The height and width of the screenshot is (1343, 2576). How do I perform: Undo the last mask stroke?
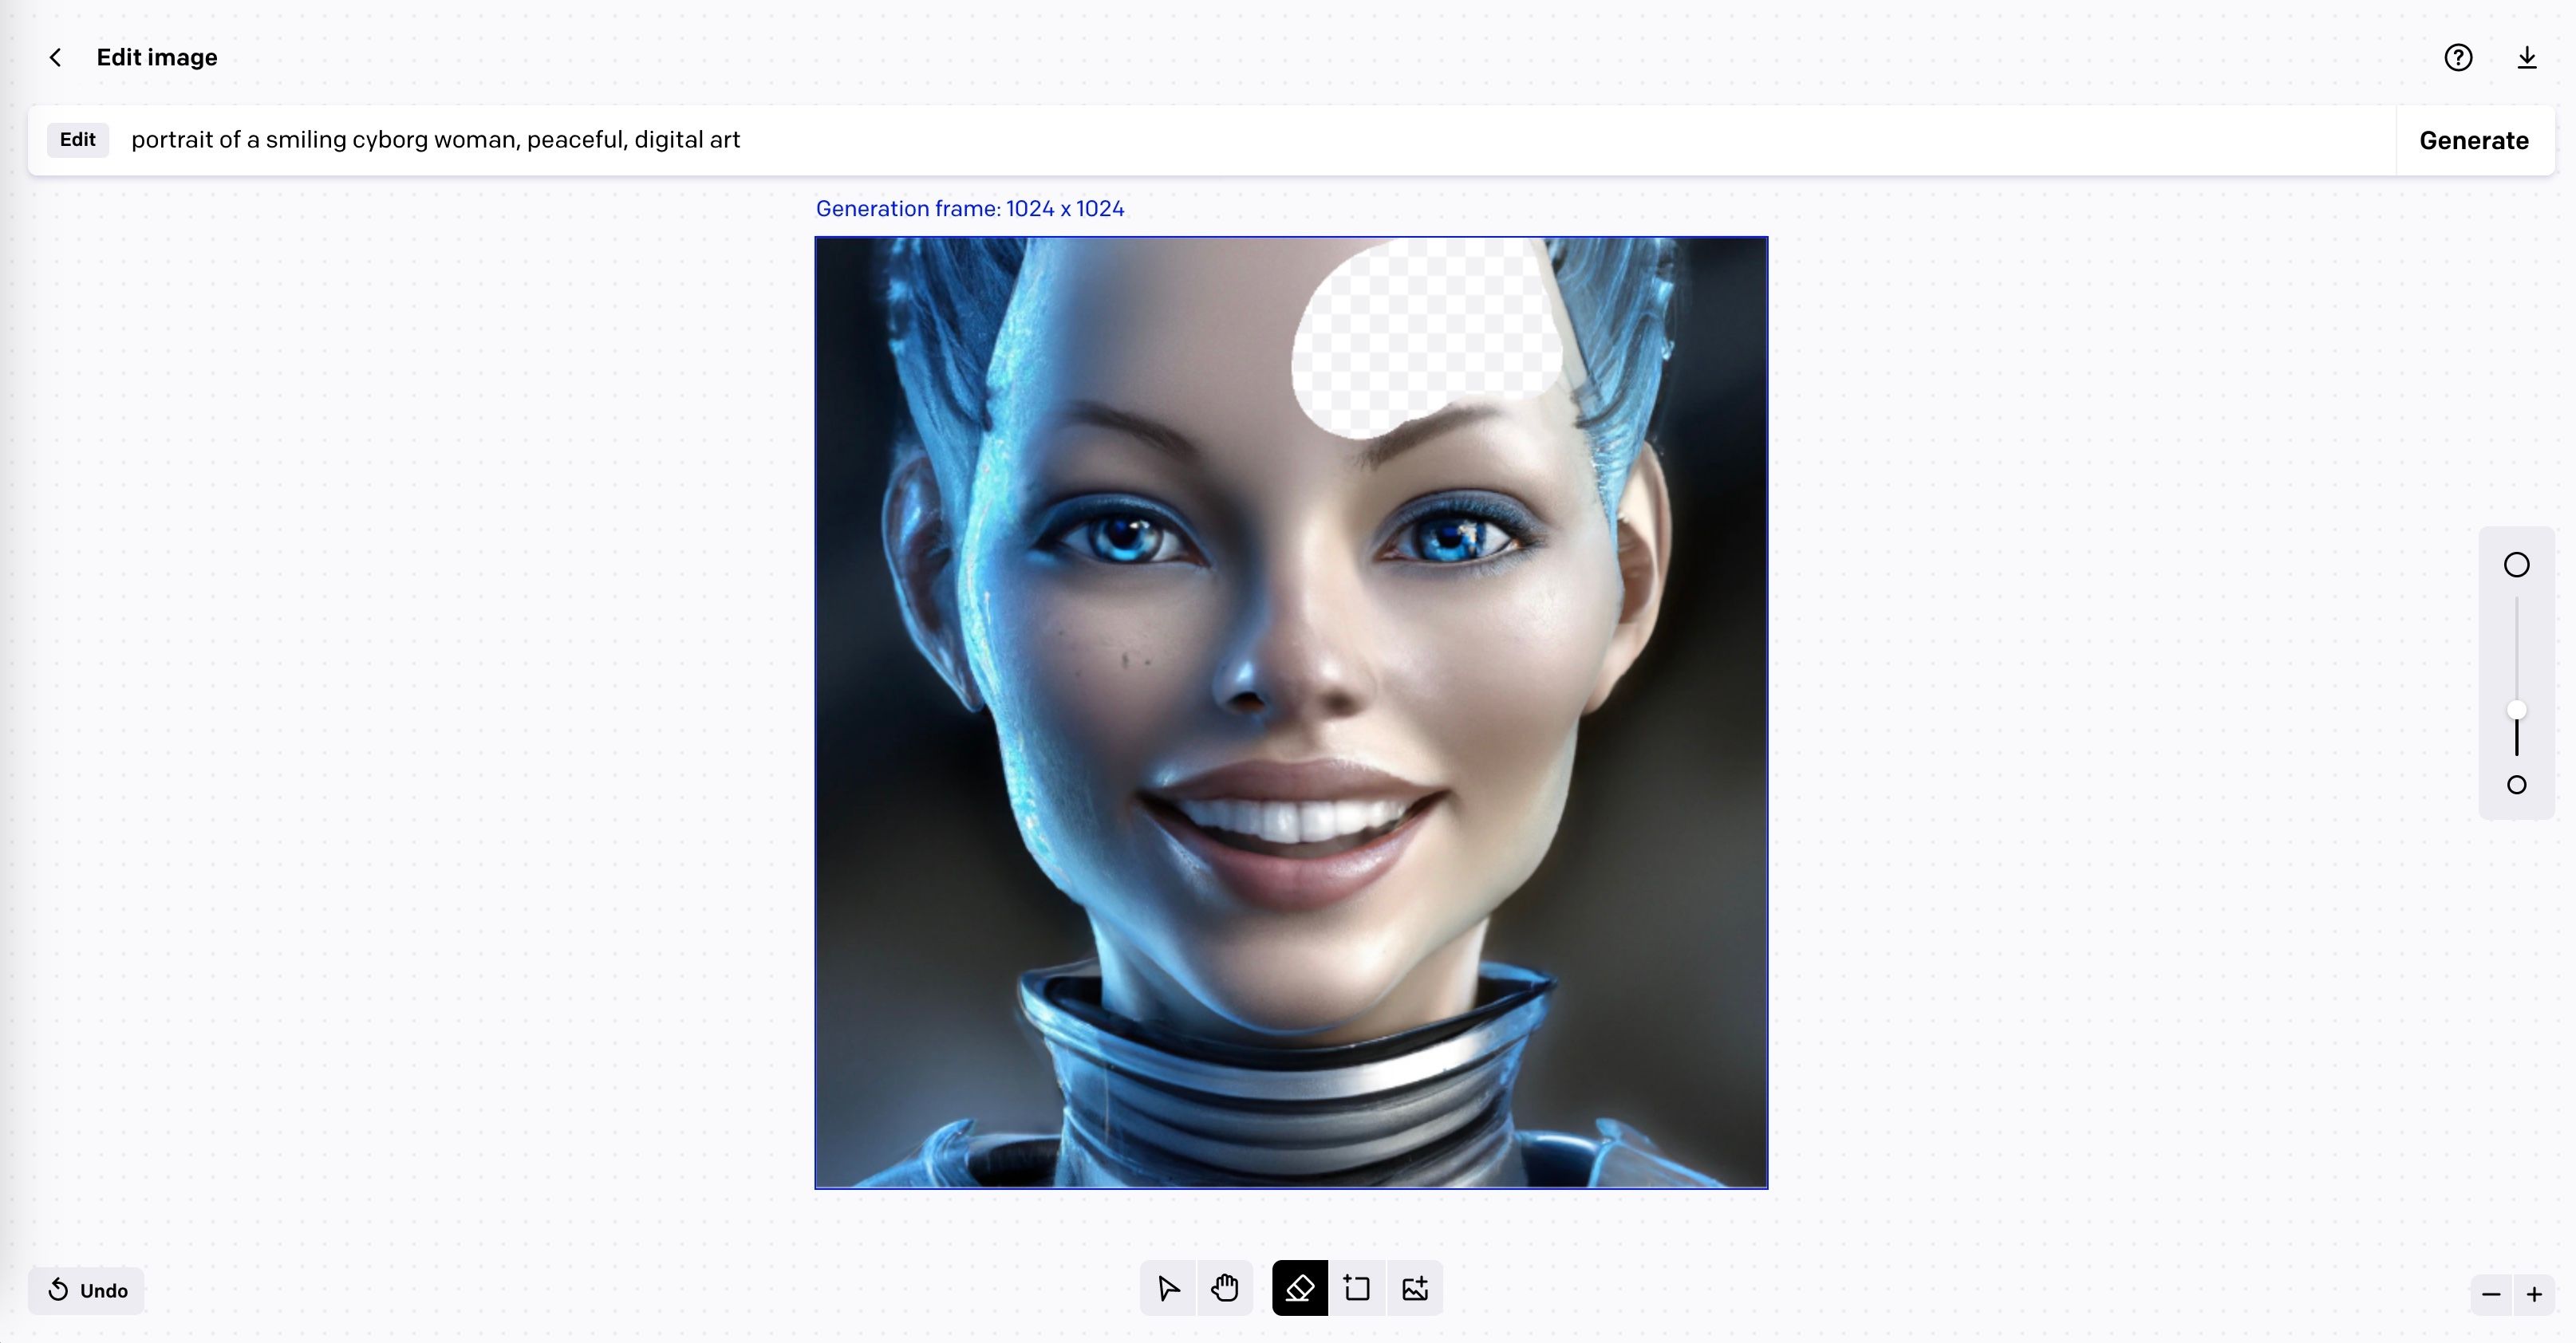86,1290
